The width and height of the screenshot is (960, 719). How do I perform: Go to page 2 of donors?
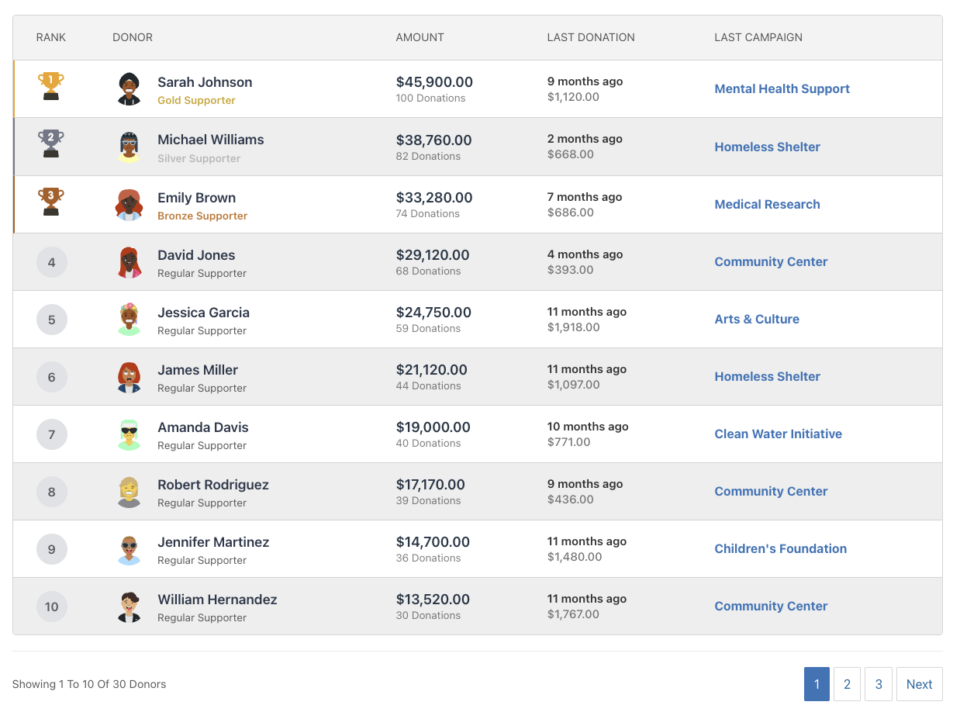[847, 684]
